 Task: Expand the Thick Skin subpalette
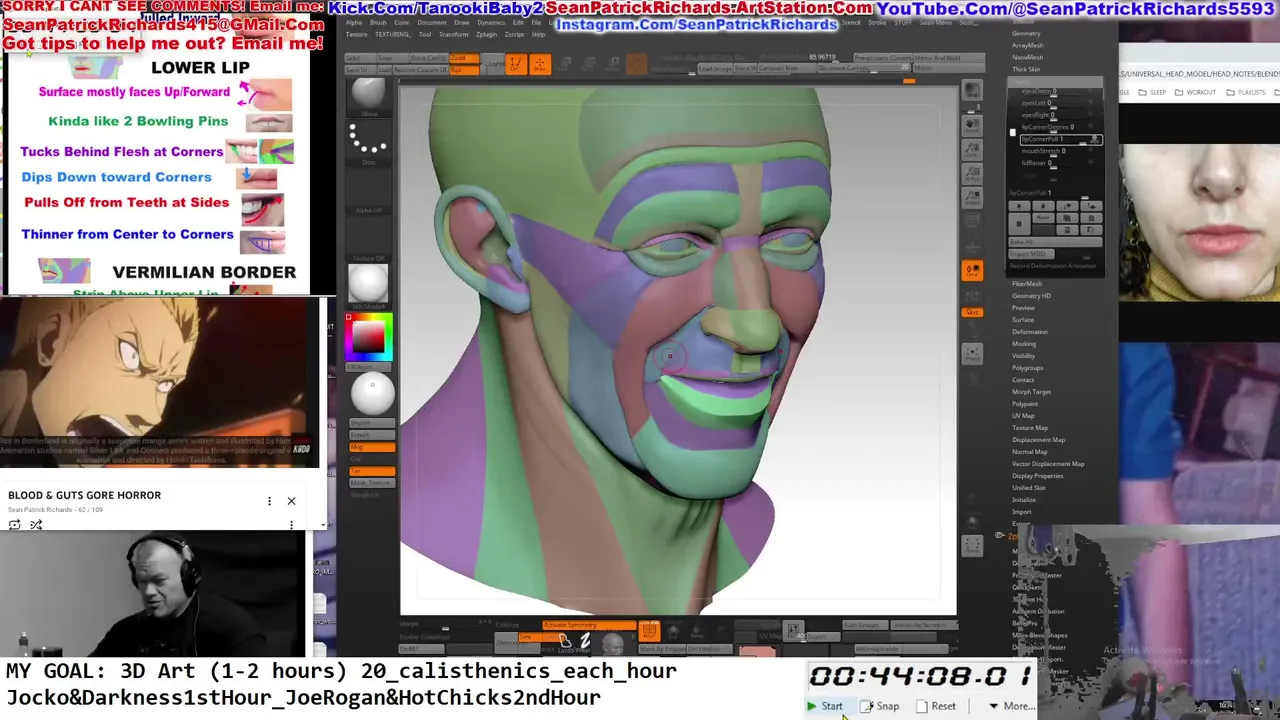pyautogui.click(x=1026, y=69)
